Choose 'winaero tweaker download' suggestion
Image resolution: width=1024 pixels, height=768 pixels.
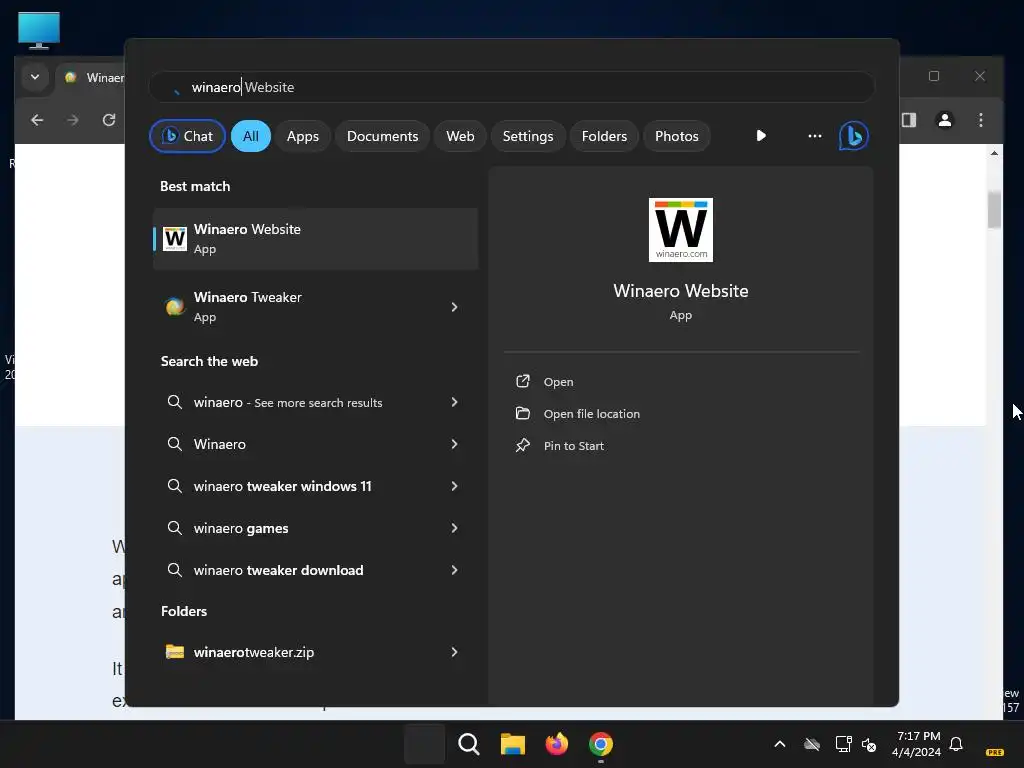point(315,570)
